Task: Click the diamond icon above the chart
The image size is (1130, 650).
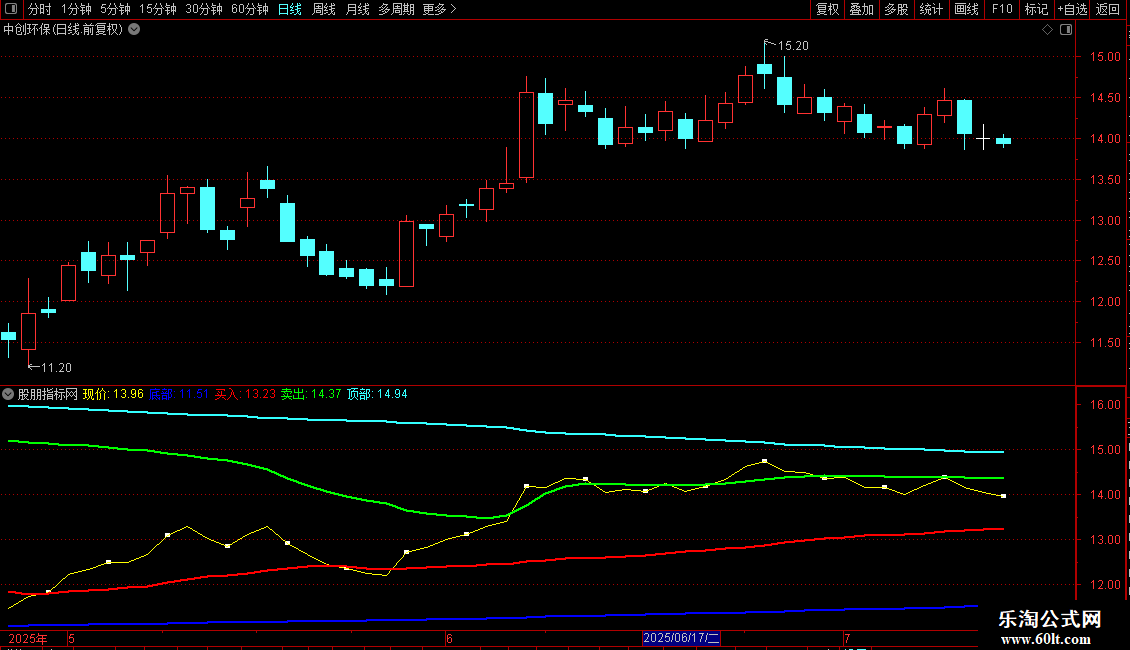Action: (1047, 30)
